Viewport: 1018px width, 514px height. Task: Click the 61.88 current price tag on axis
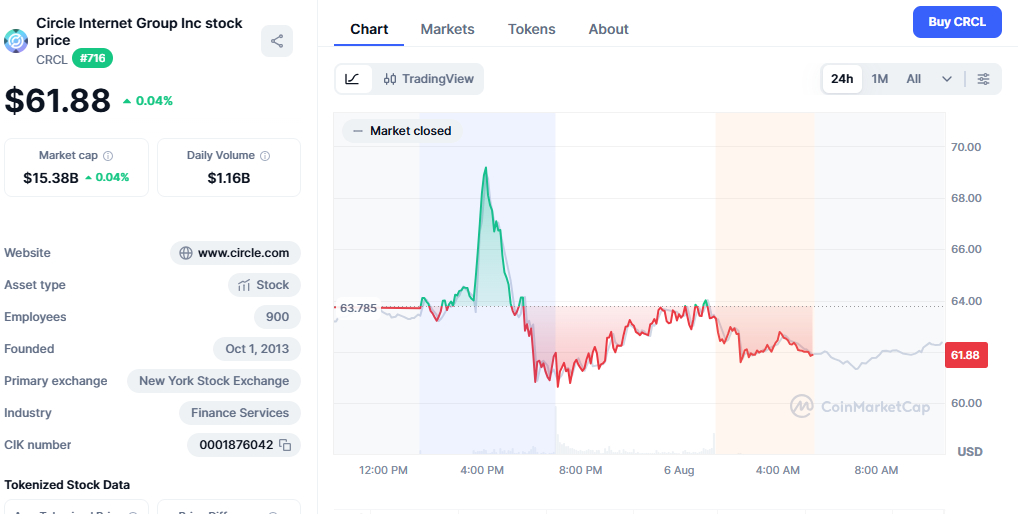[966, 355]
